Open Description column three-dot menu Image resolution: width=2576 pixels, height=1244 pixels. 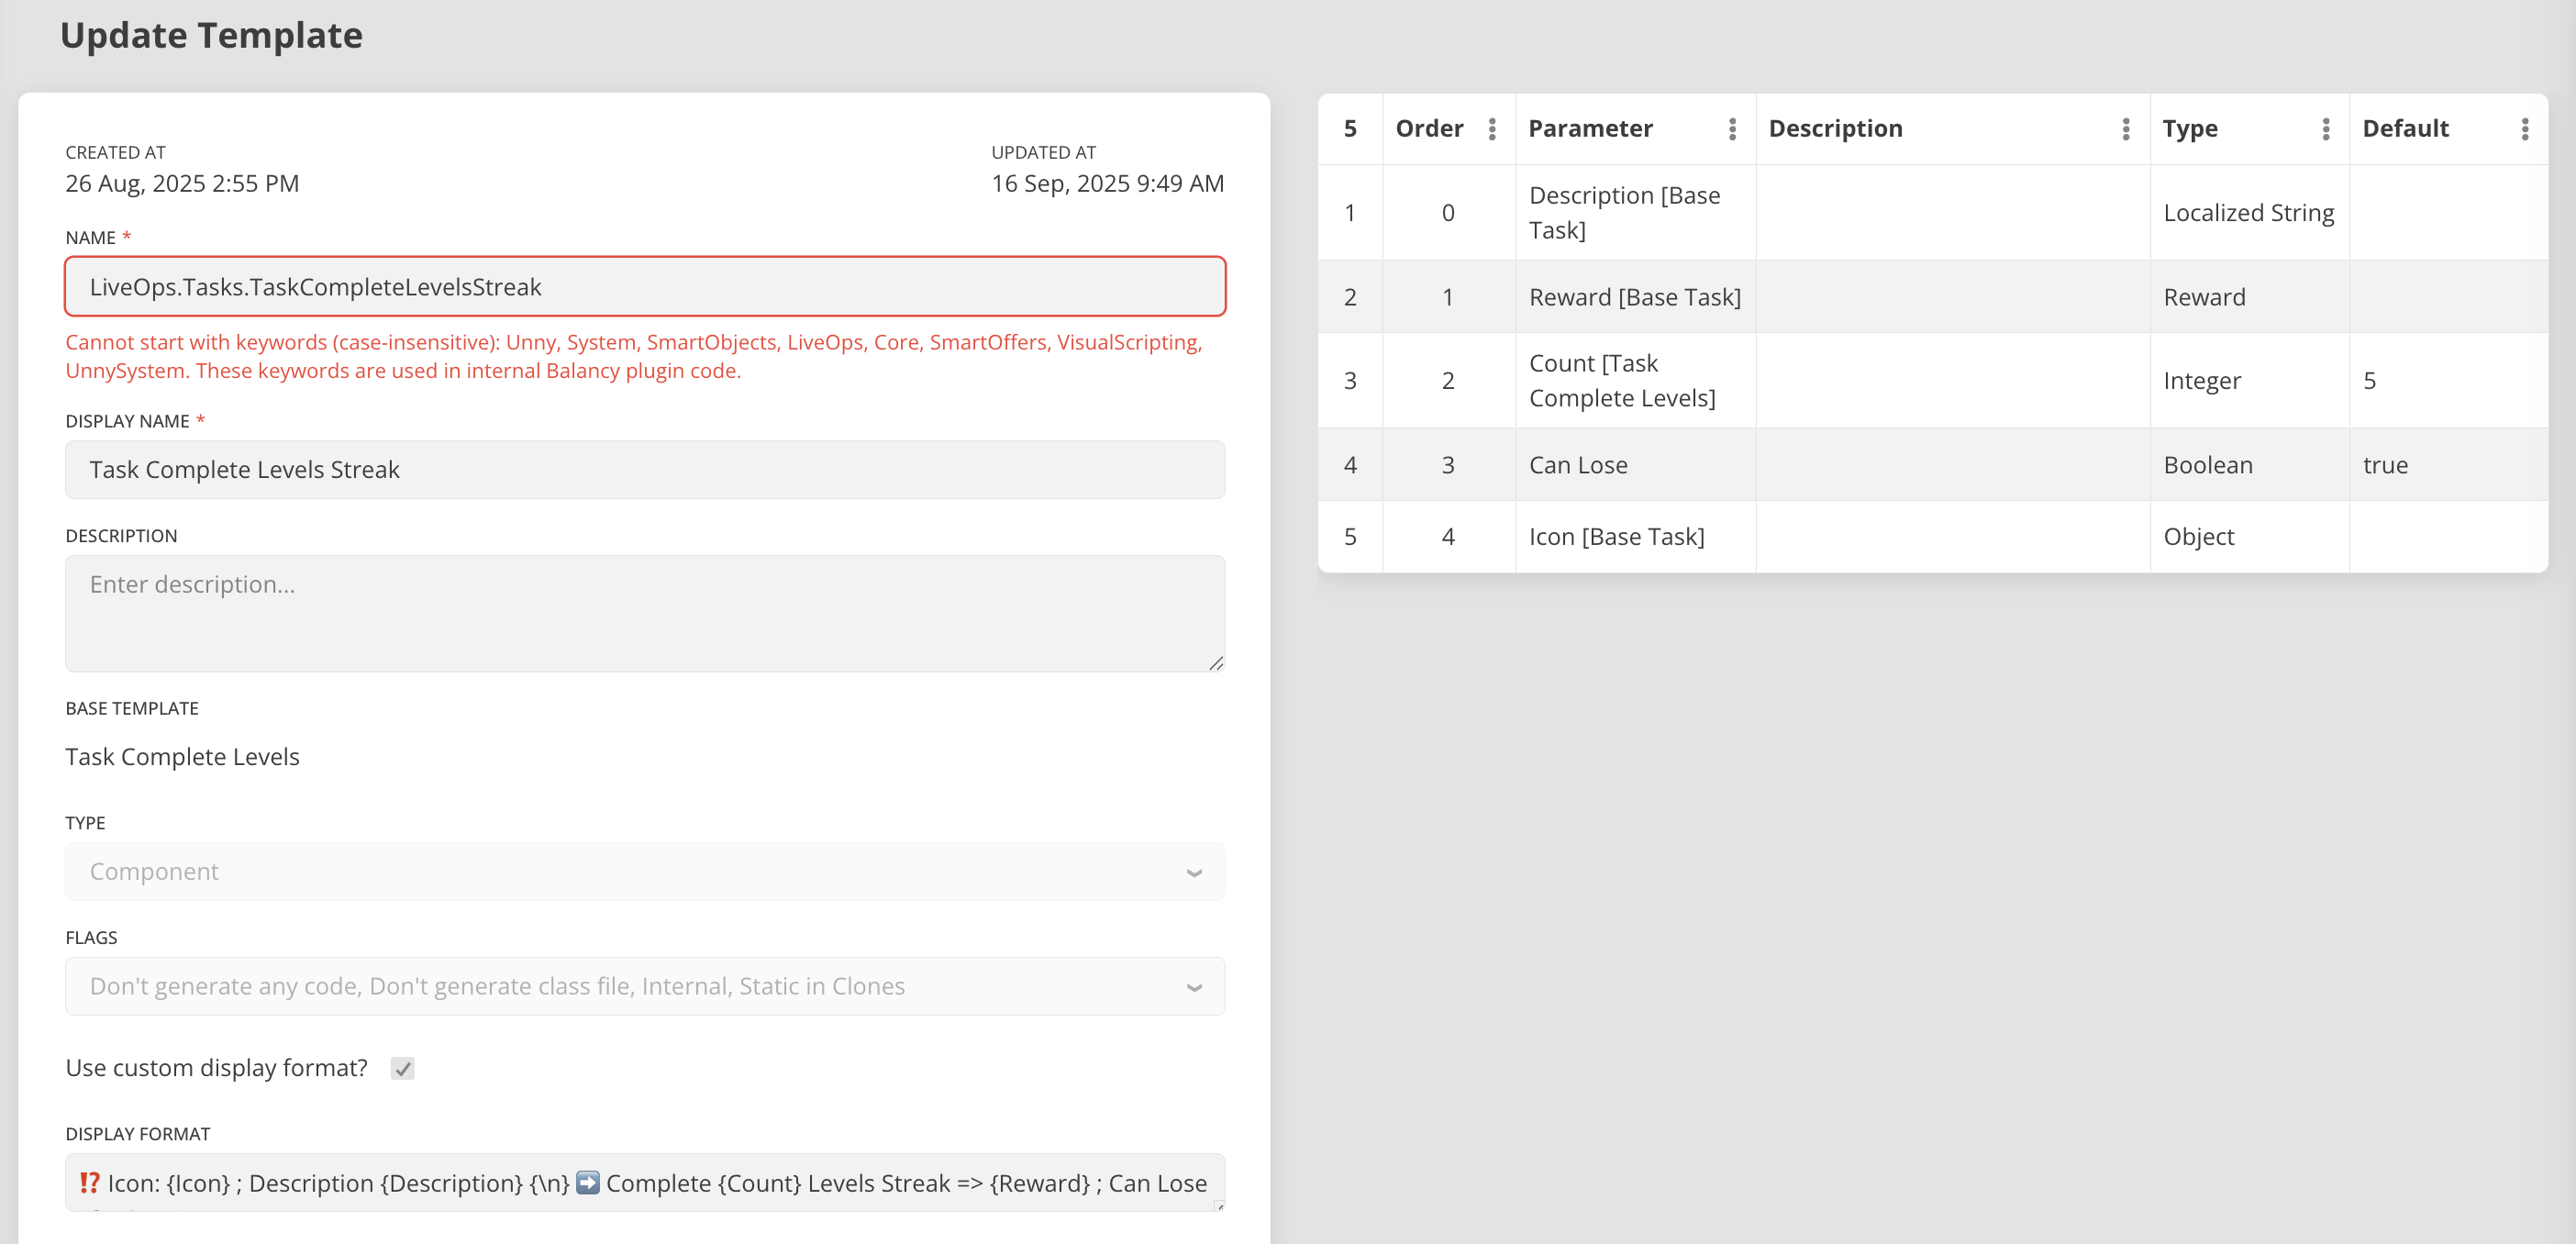[2125, 129]
